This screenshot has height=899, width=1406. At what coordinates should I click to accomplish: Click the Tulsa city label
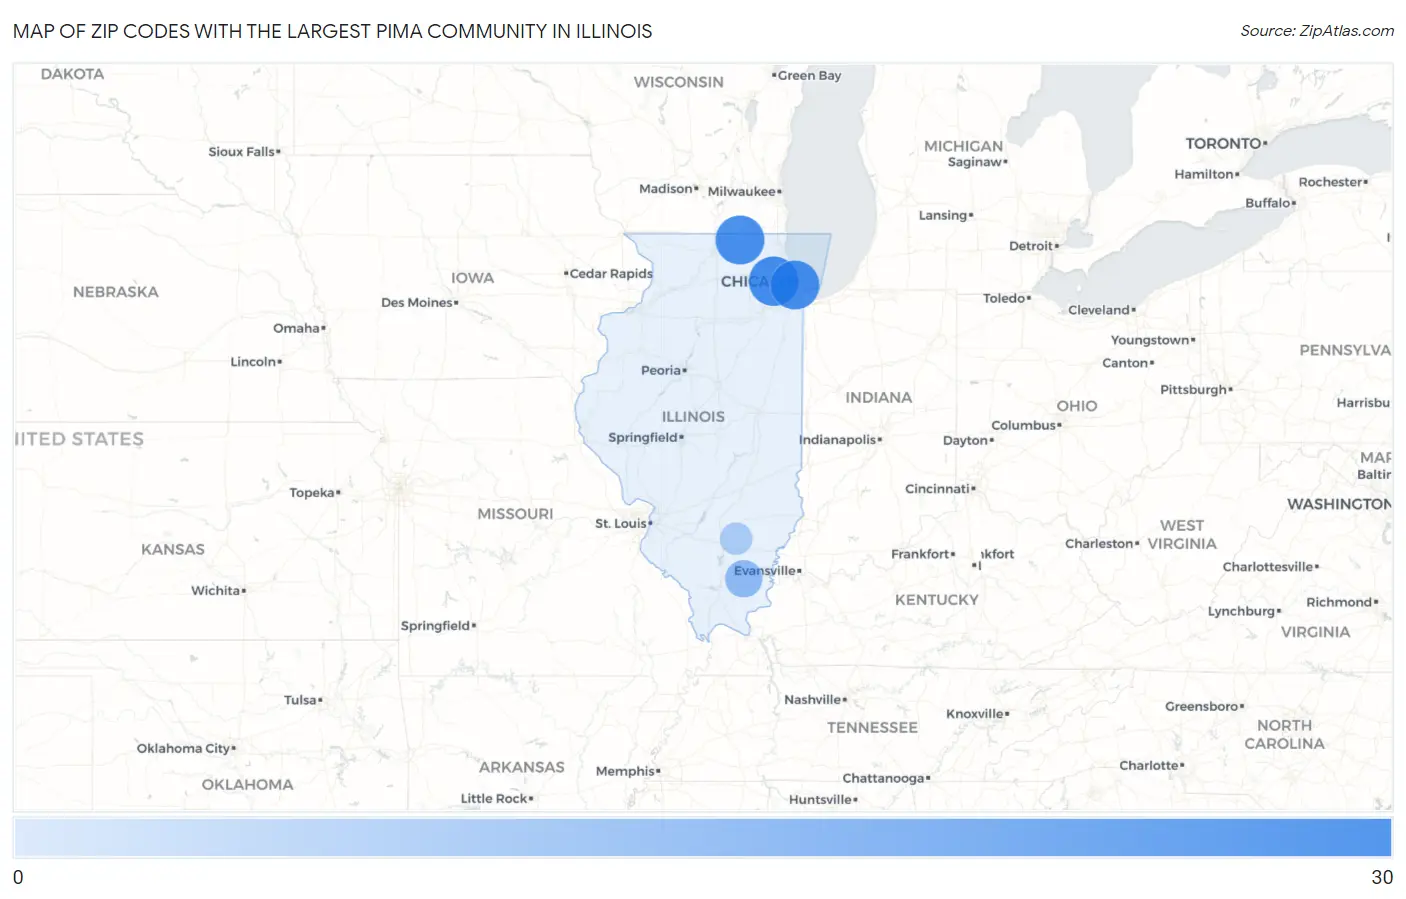coord(302,700)
